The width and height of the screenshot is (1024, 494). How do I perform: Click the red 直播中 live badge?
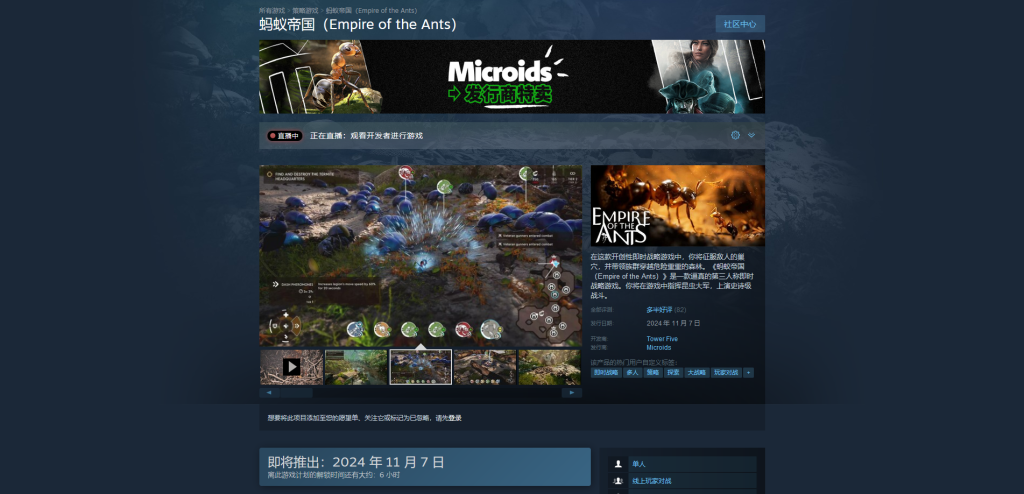click(285, 136)
